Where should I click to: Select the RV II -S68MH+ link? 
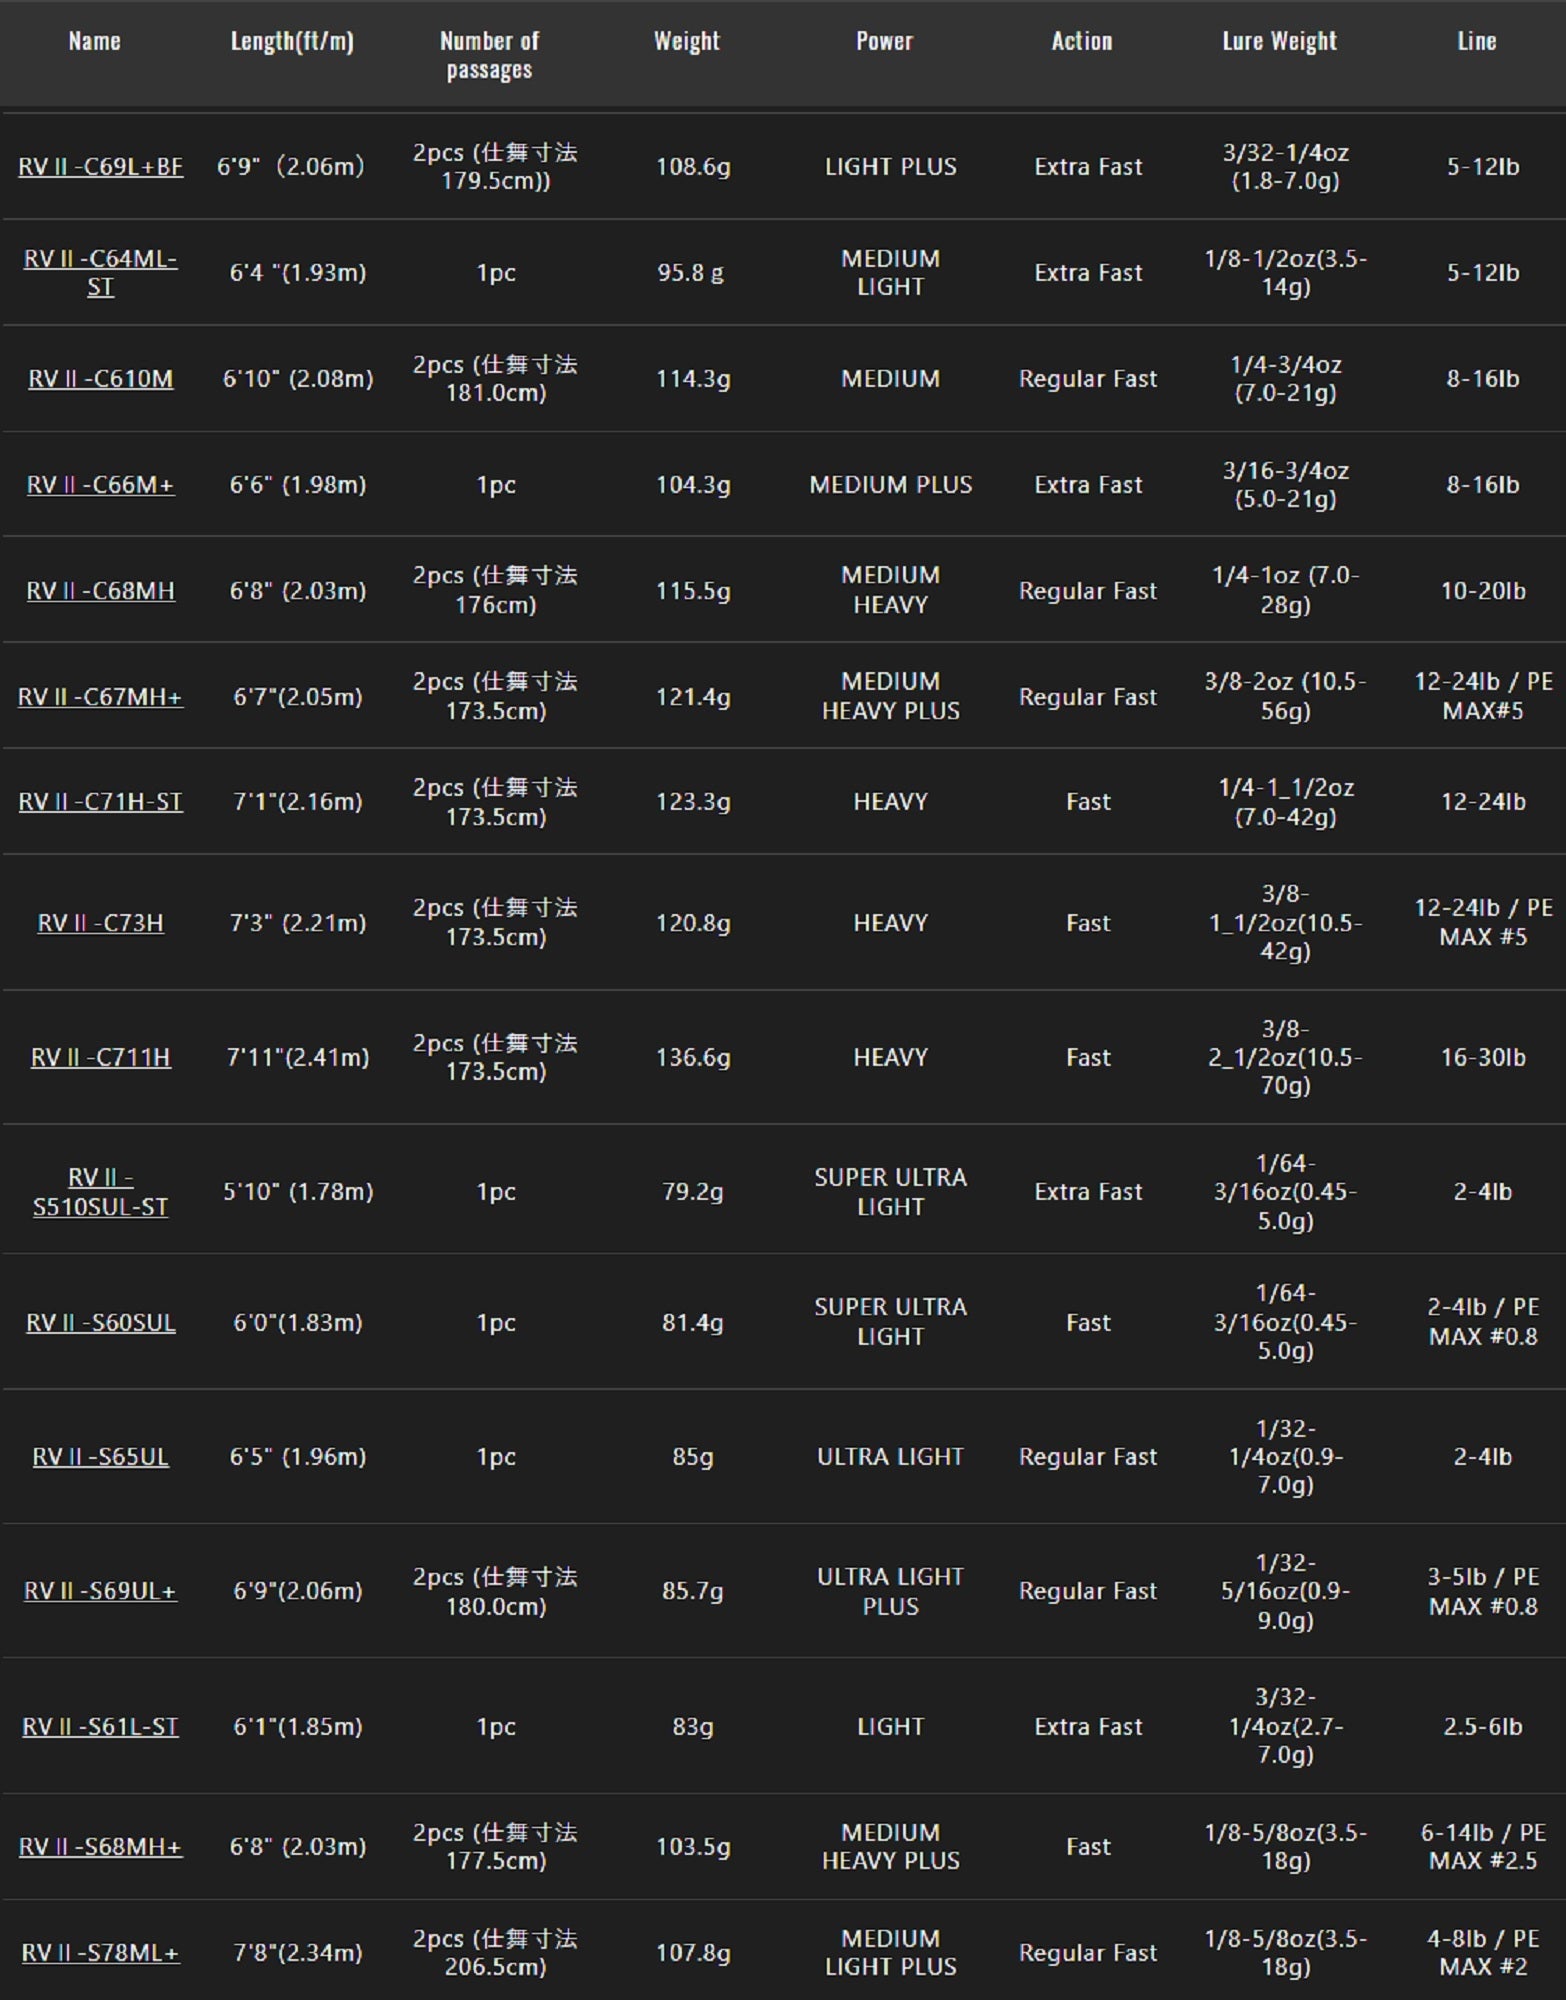click(x=100, y=1847)
